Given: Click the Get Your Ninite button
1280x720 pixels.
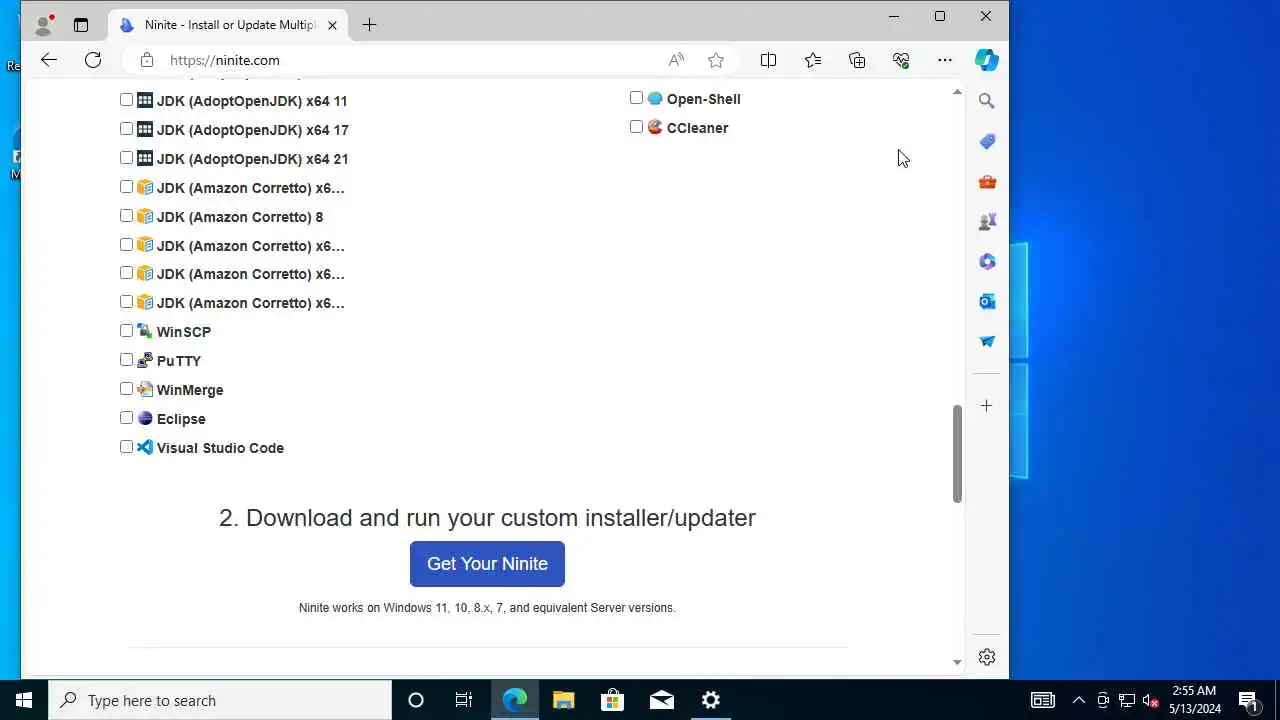Looking at the screenshot, I should [487, 564].
